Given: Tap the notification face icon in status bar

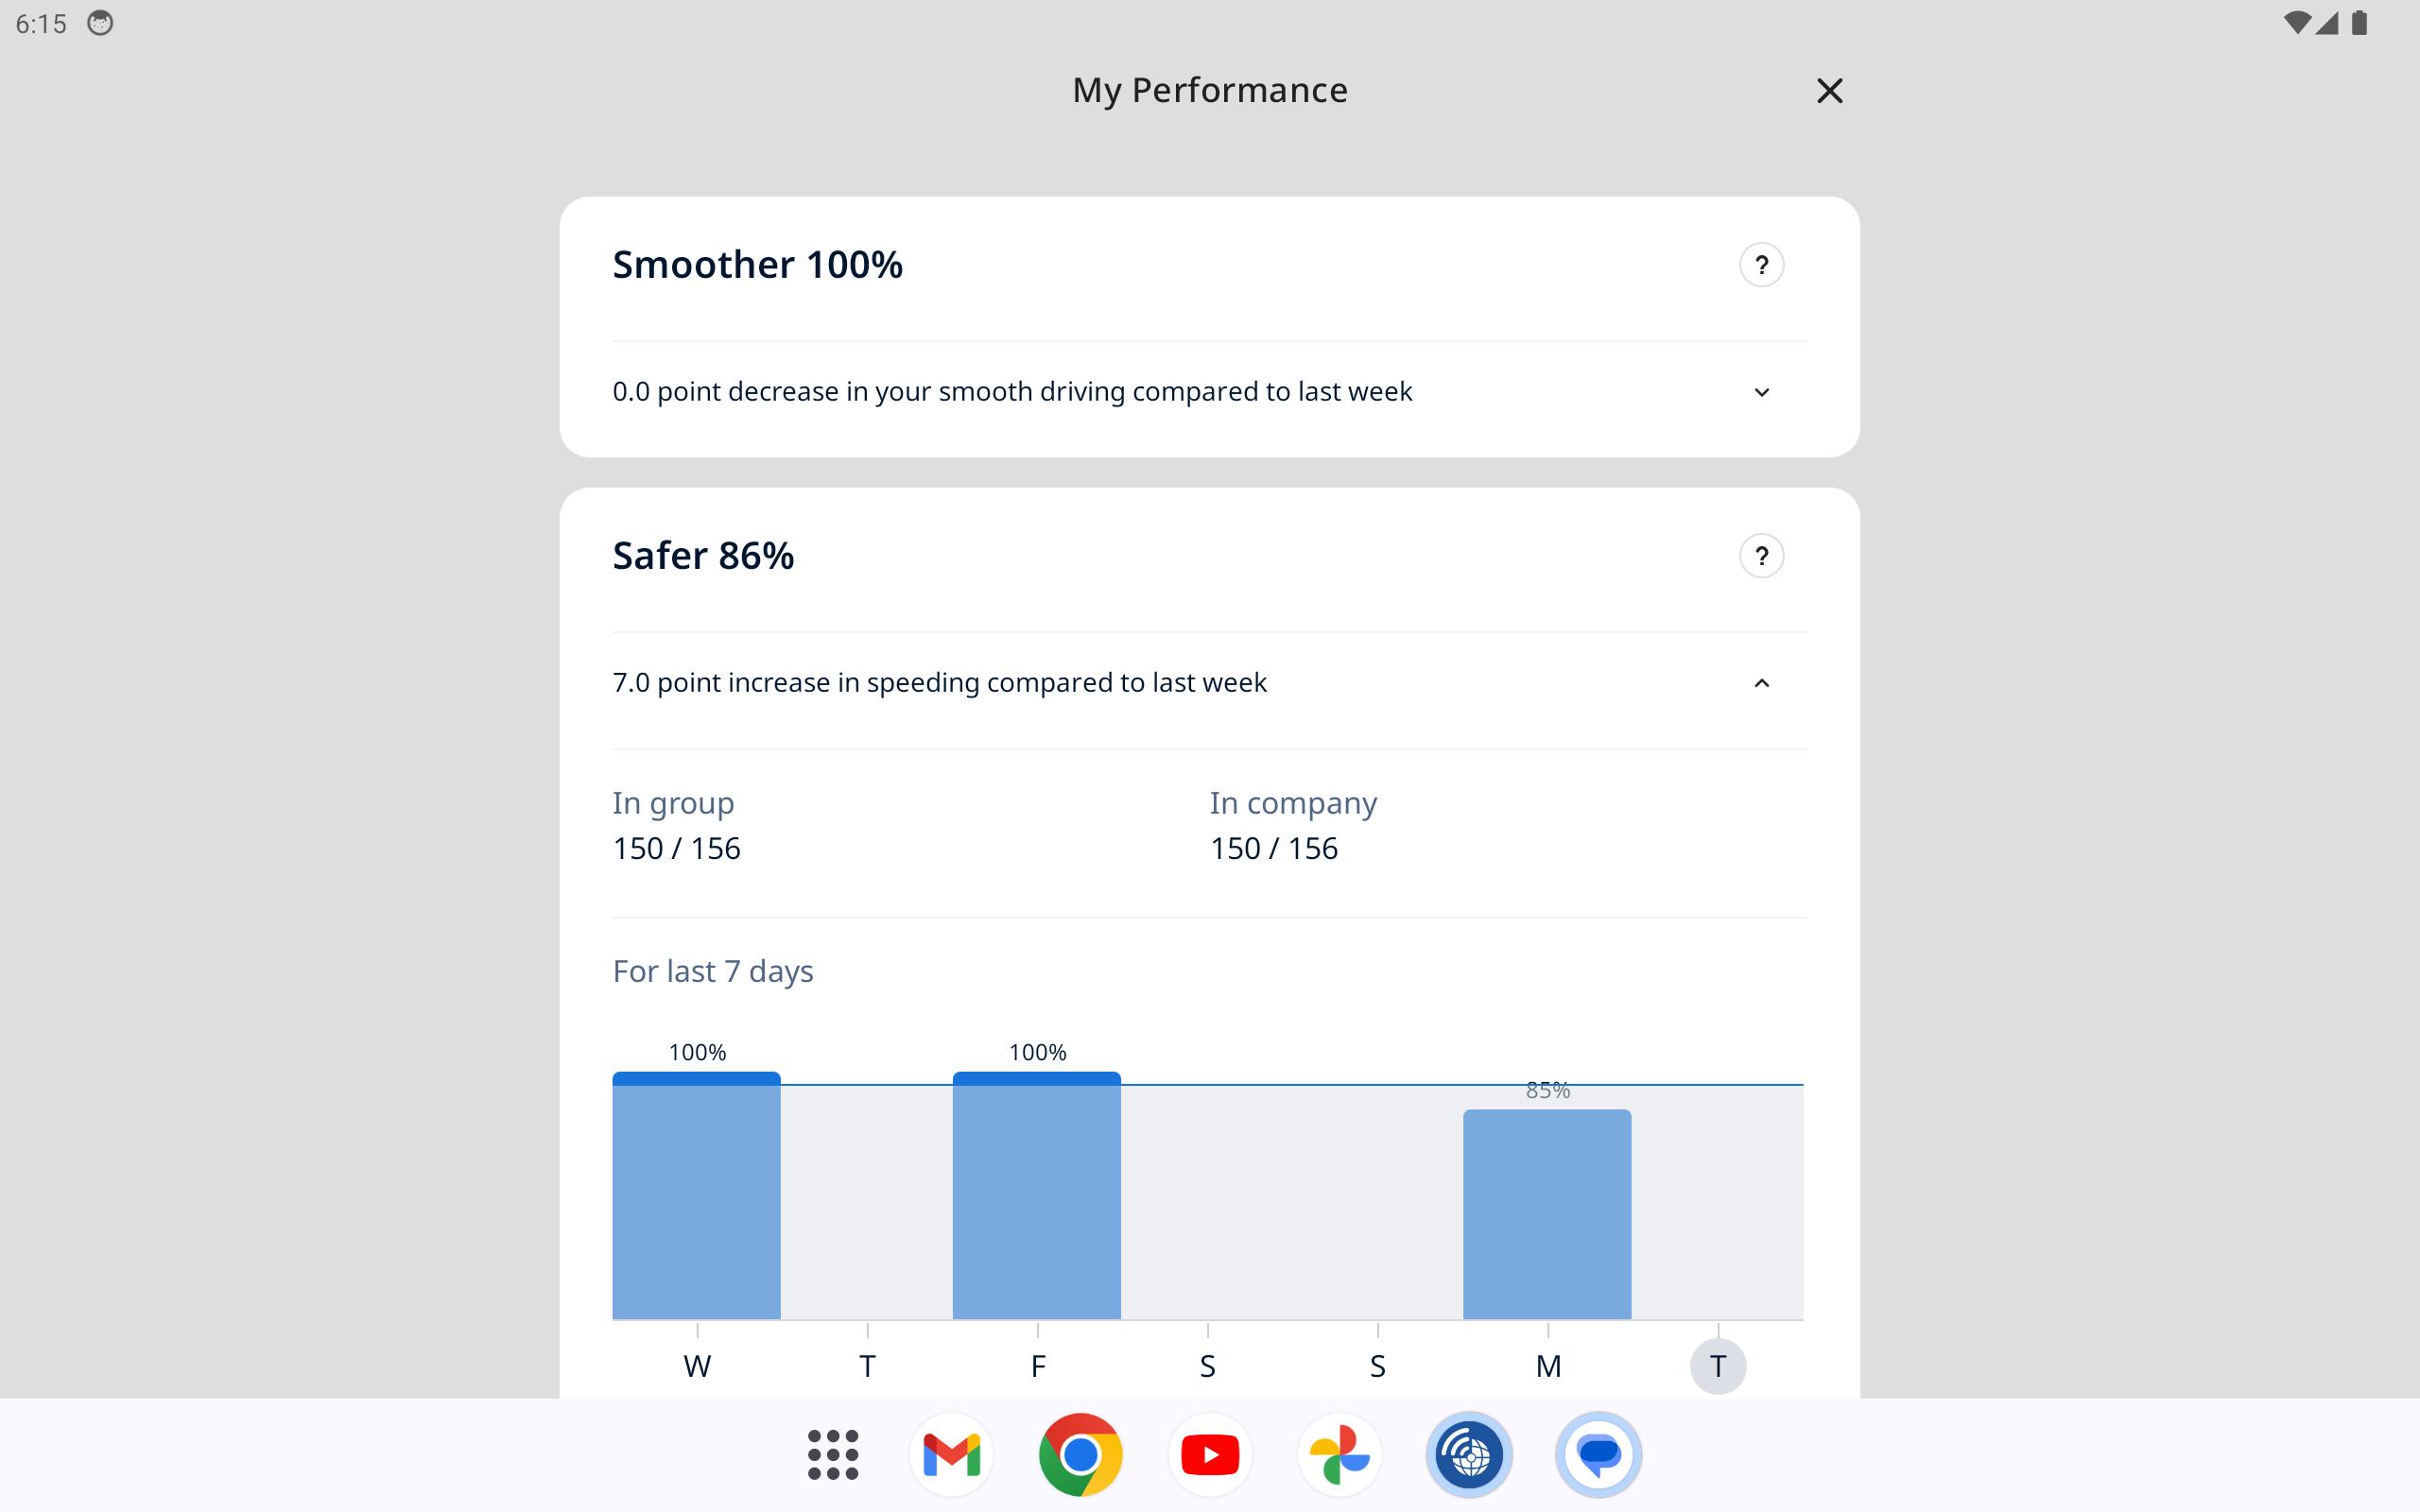Looking at the screenshot, I should (100, 23).
